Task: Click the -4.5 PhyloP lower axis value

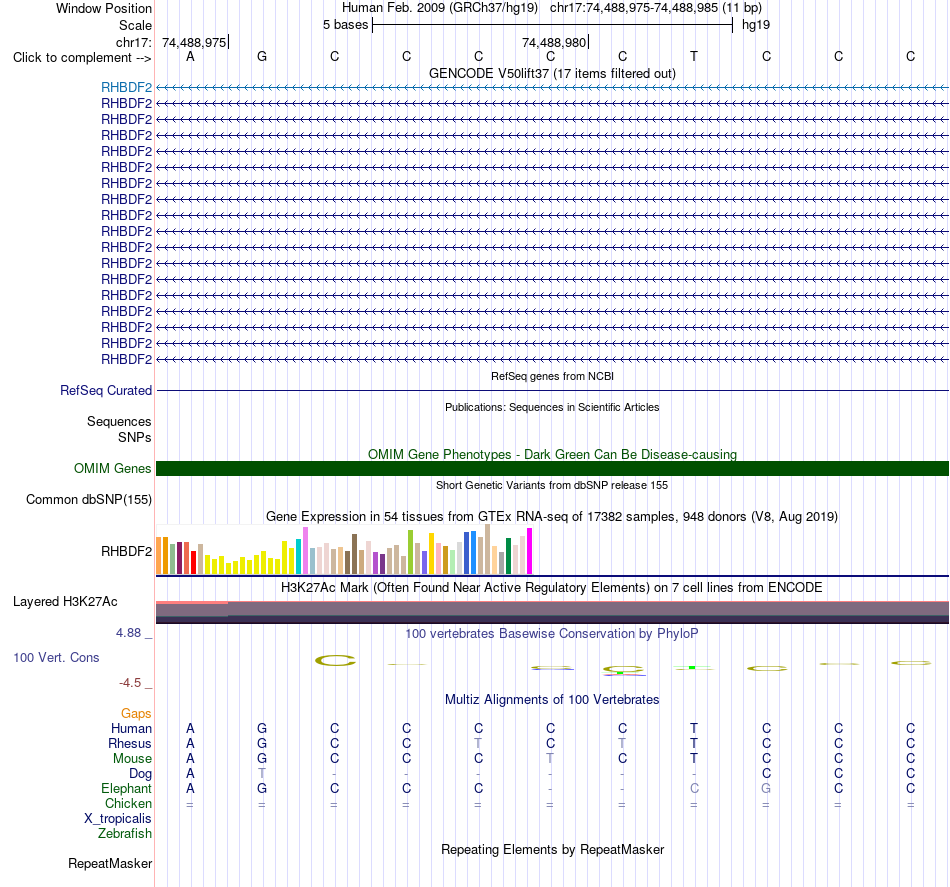Action: tap(130, 683)
